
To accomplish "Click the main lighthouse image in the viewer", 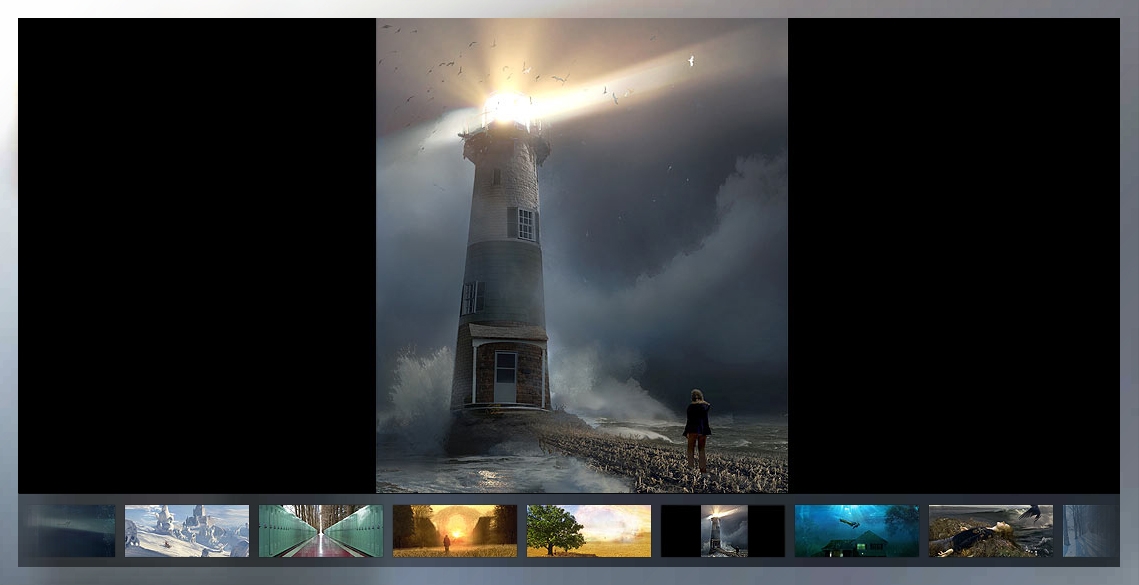I will 582,256.
